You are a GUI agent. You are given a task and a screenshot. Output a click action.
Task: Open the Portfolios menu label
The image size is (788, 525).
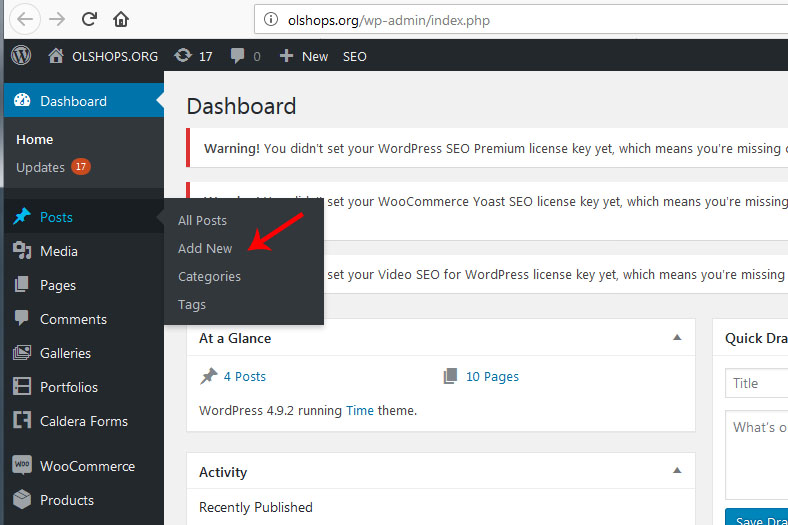click(x=69, y=387)
